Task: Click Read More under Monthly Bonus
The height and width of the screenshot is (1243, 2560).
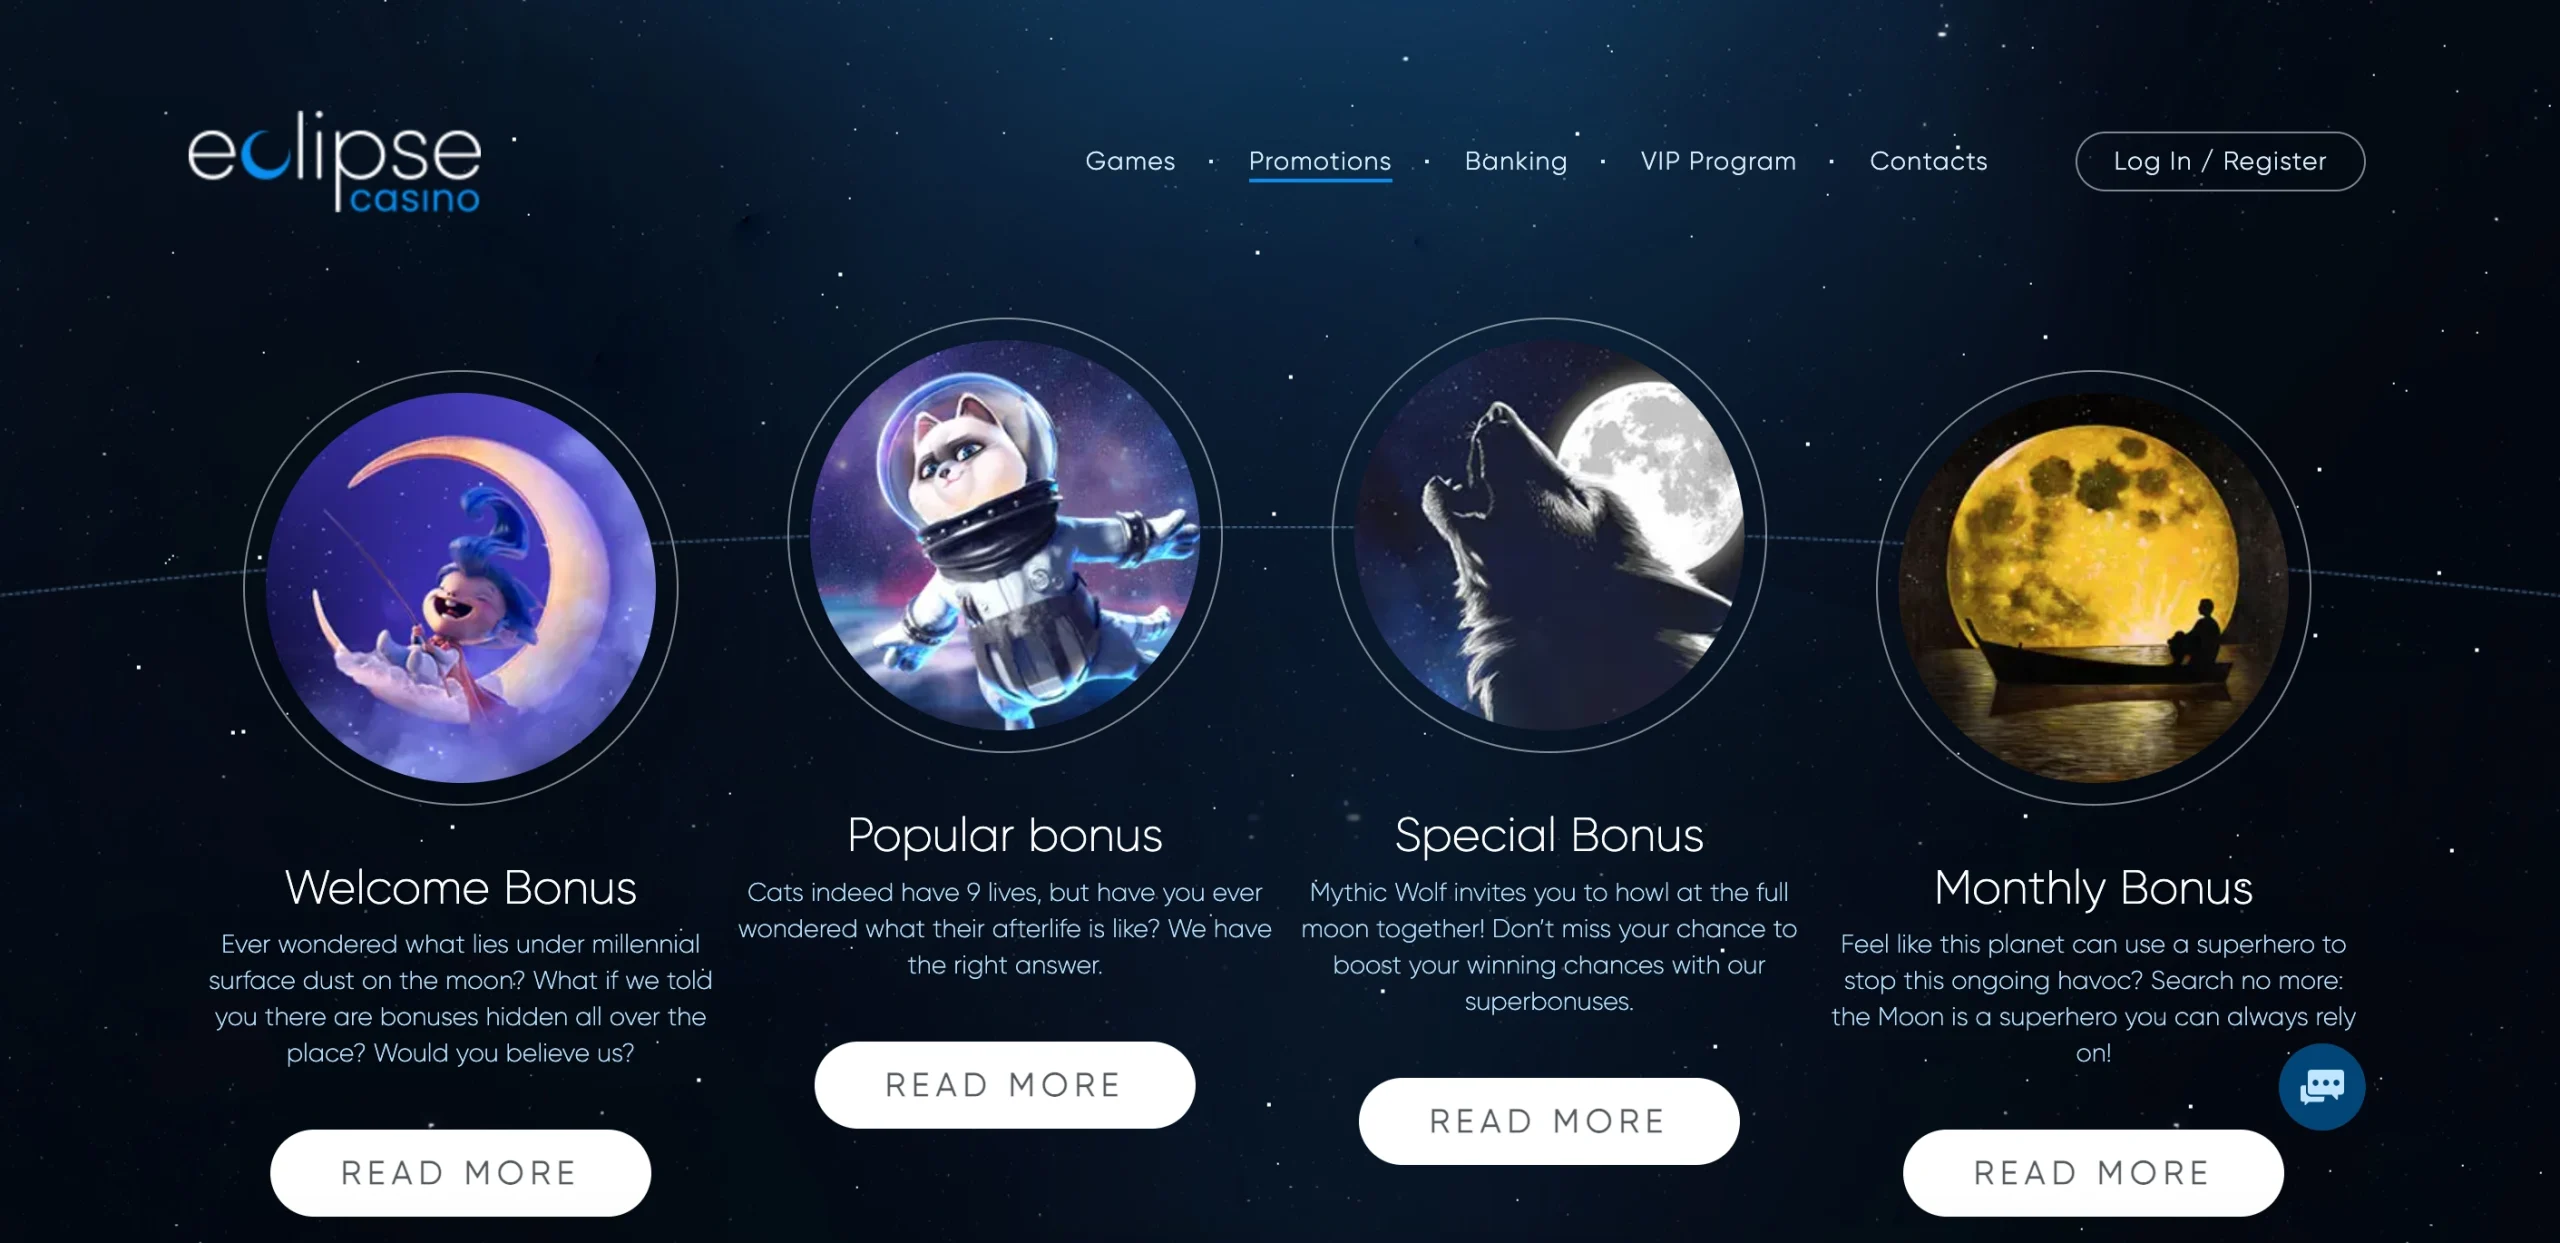Action: 2092,1173
